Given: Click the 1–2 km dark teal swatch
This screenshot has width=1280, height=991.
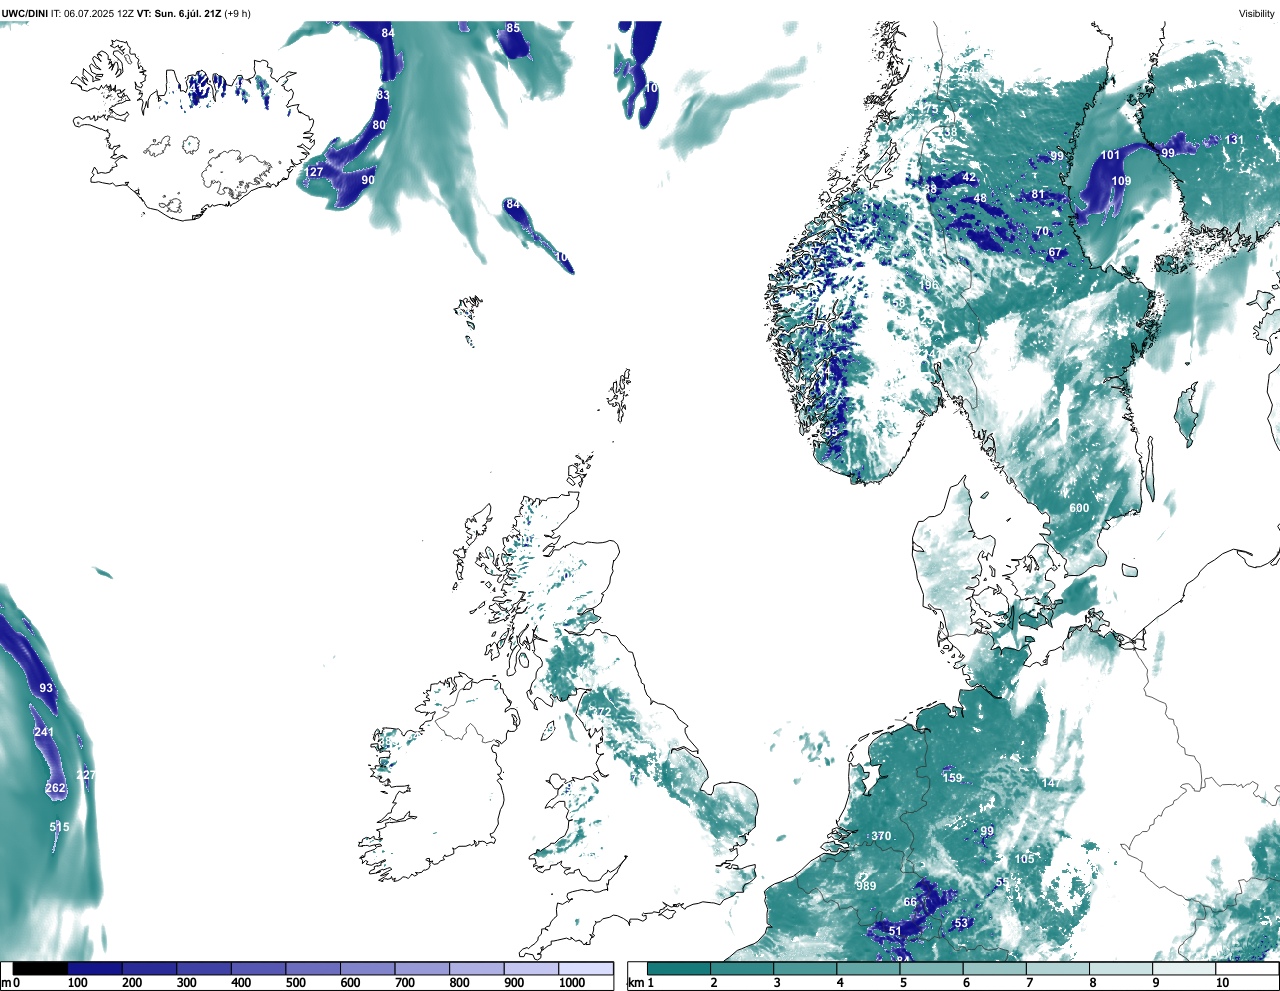Looking at the screenshot, I should [679, 968].
